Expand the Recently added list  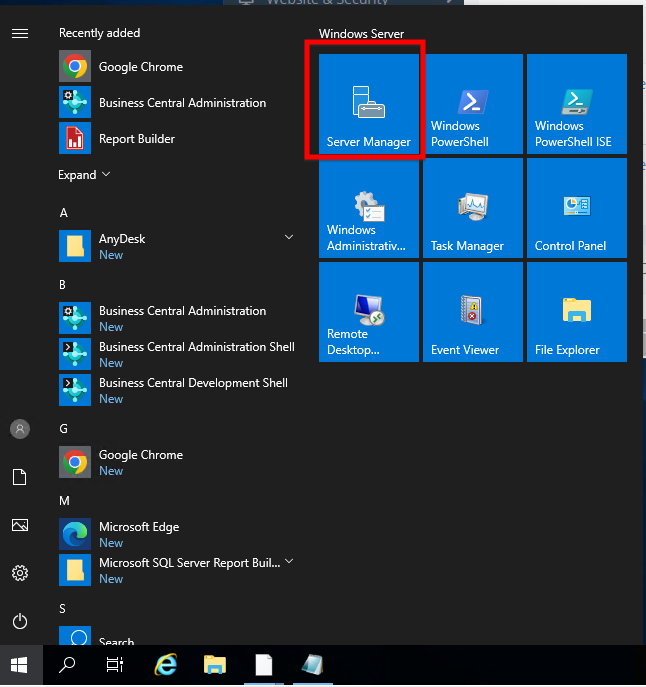point(84,175)
